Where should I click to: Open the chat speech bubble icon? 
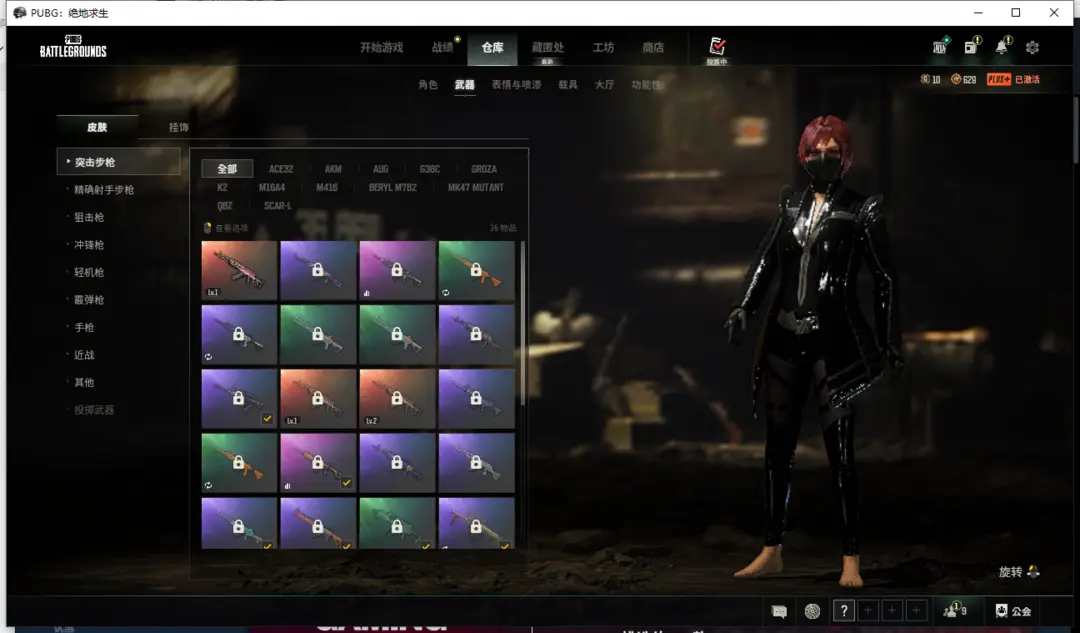tap(779, 611)
